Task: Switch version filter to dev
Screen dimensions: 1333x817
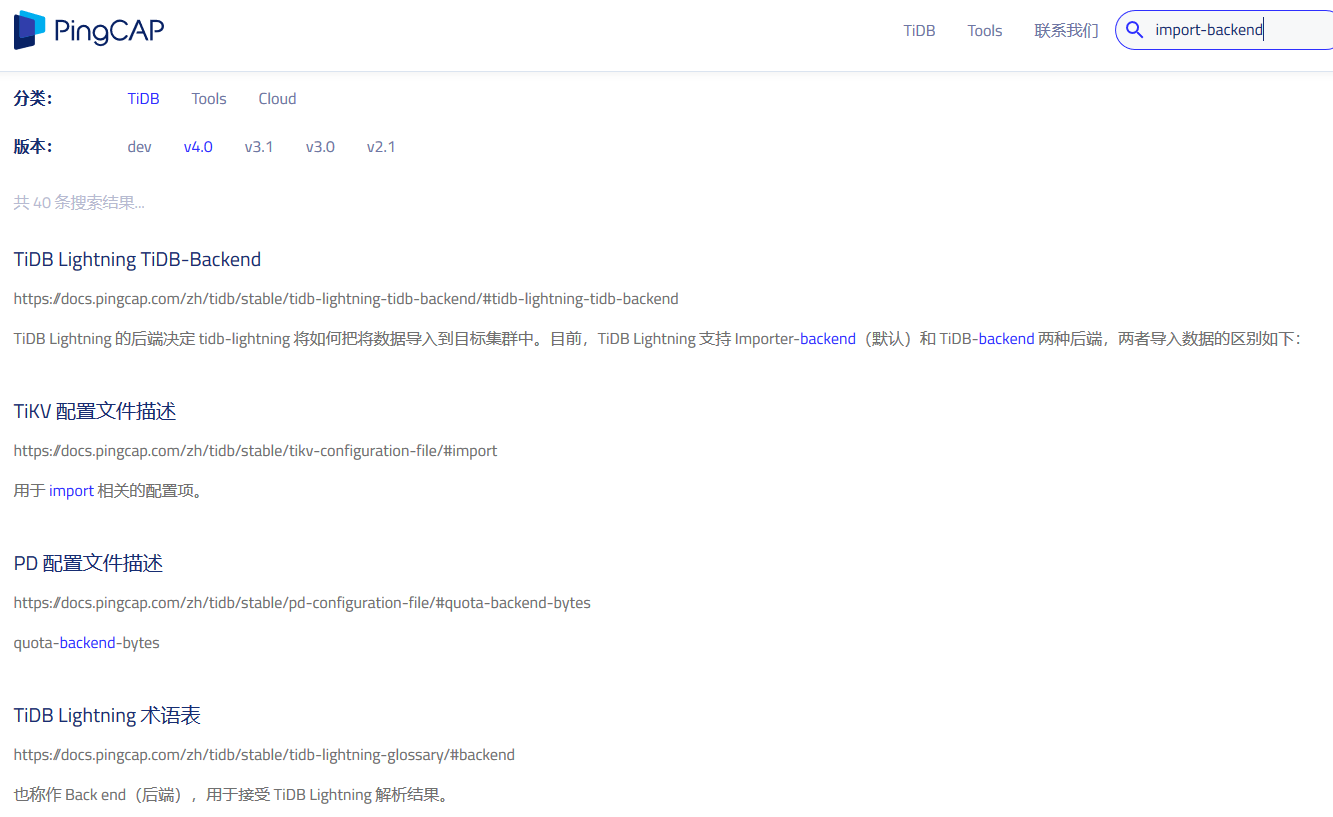Action: (x=139, y=146)
